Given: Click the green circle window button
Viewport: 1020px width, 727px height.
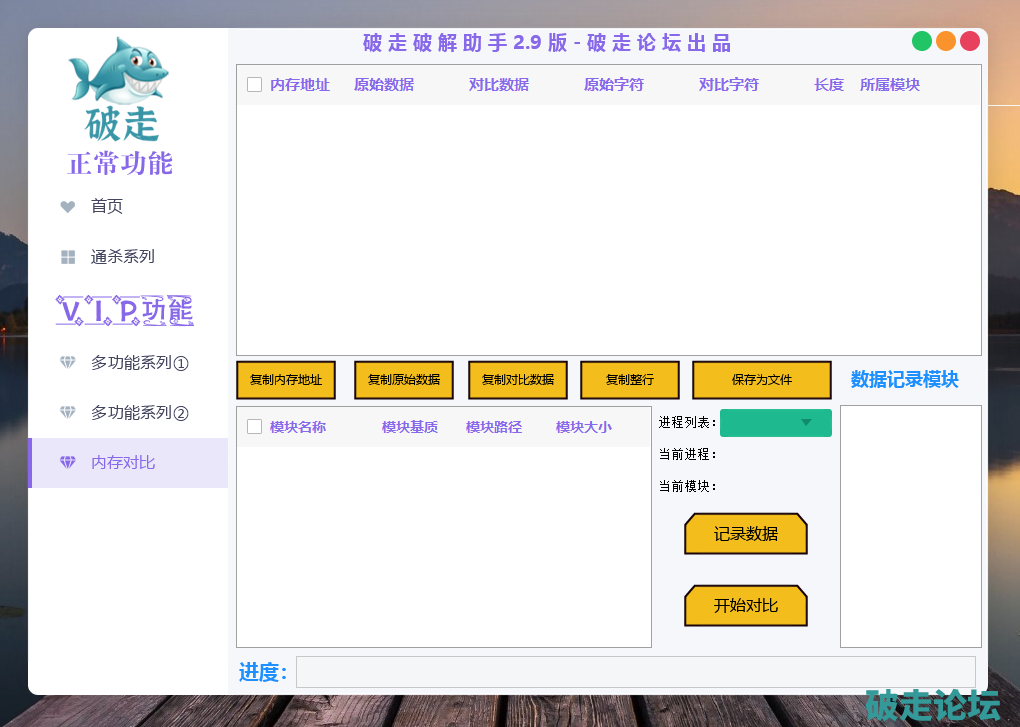Looking at the screenshot, I should click(x=922, y=41).
